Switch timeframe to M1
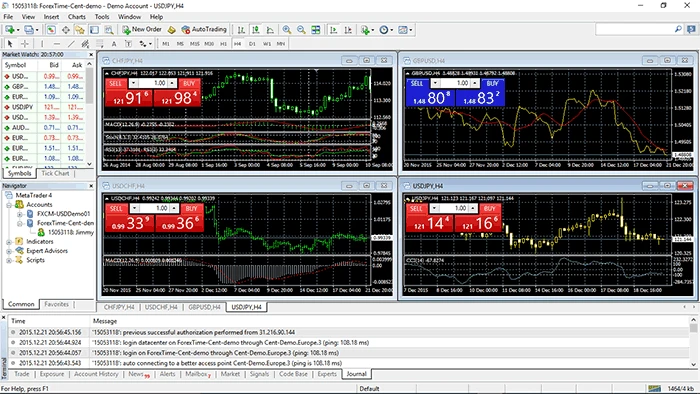 pos(166,44)
